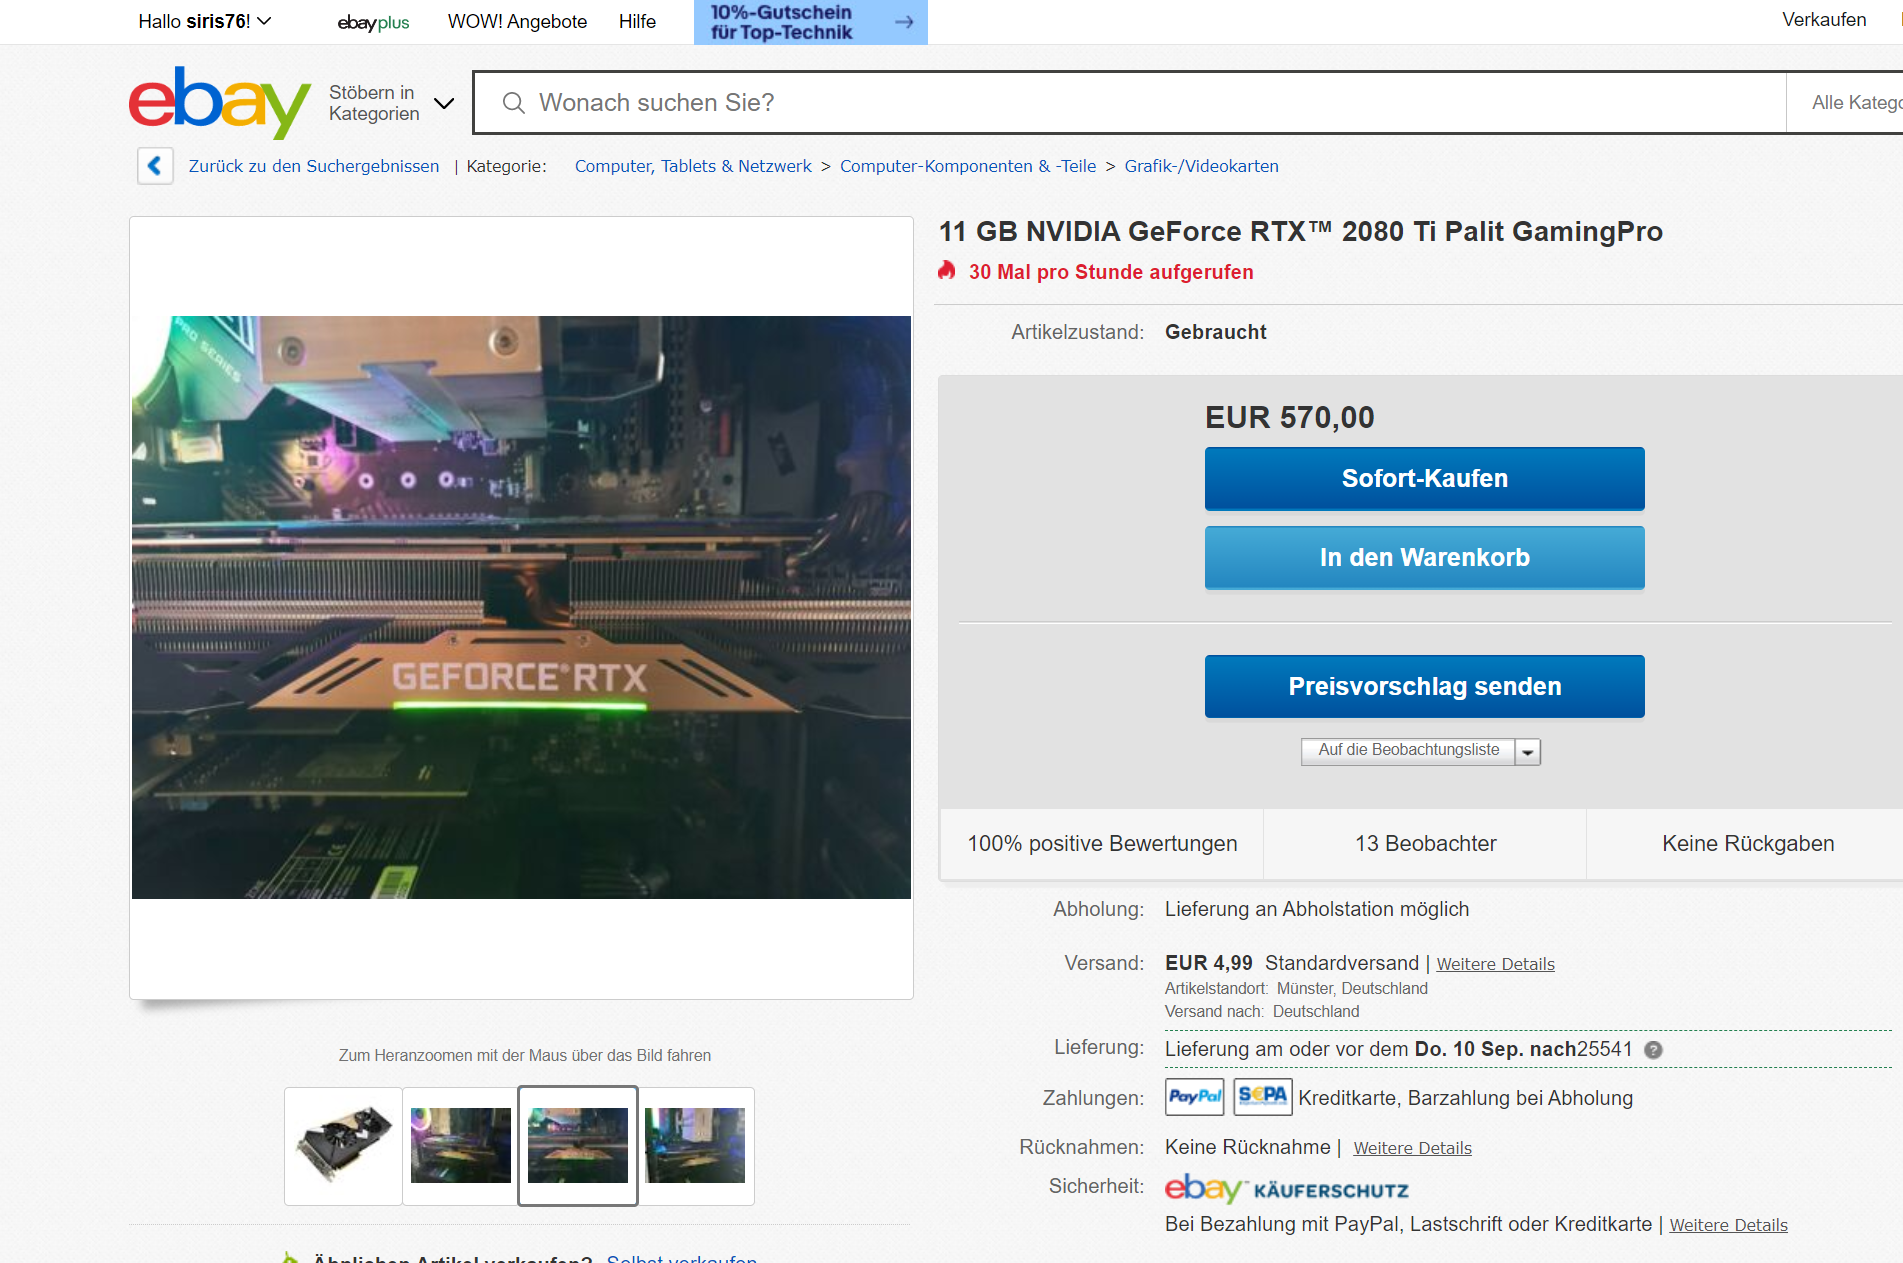Select first thumbnail of graphics card

coord(343,1146)
